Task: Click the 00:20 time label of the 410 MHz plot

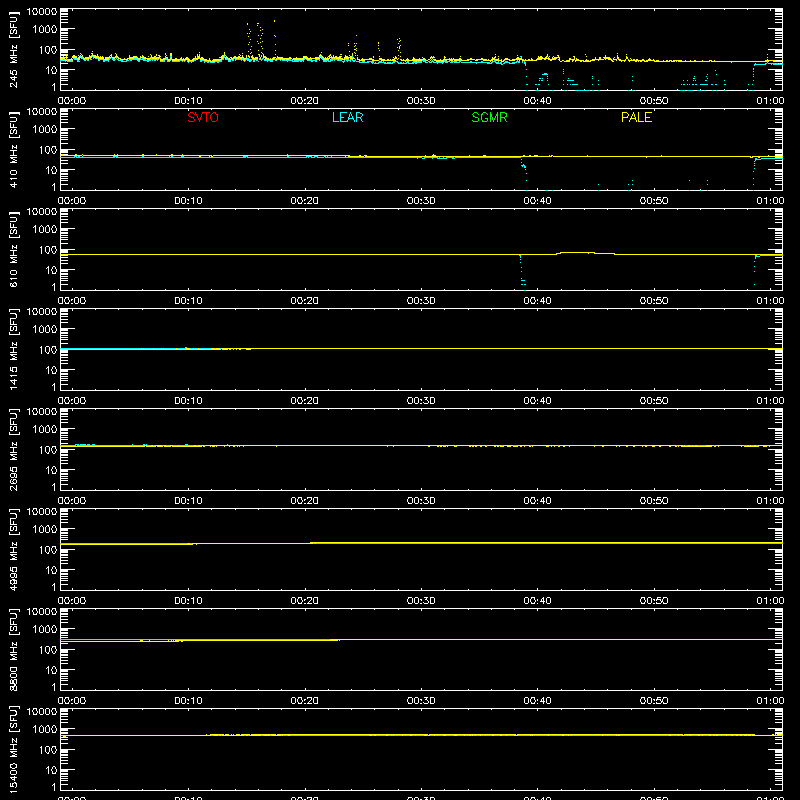Action: (x=305, y=201)
